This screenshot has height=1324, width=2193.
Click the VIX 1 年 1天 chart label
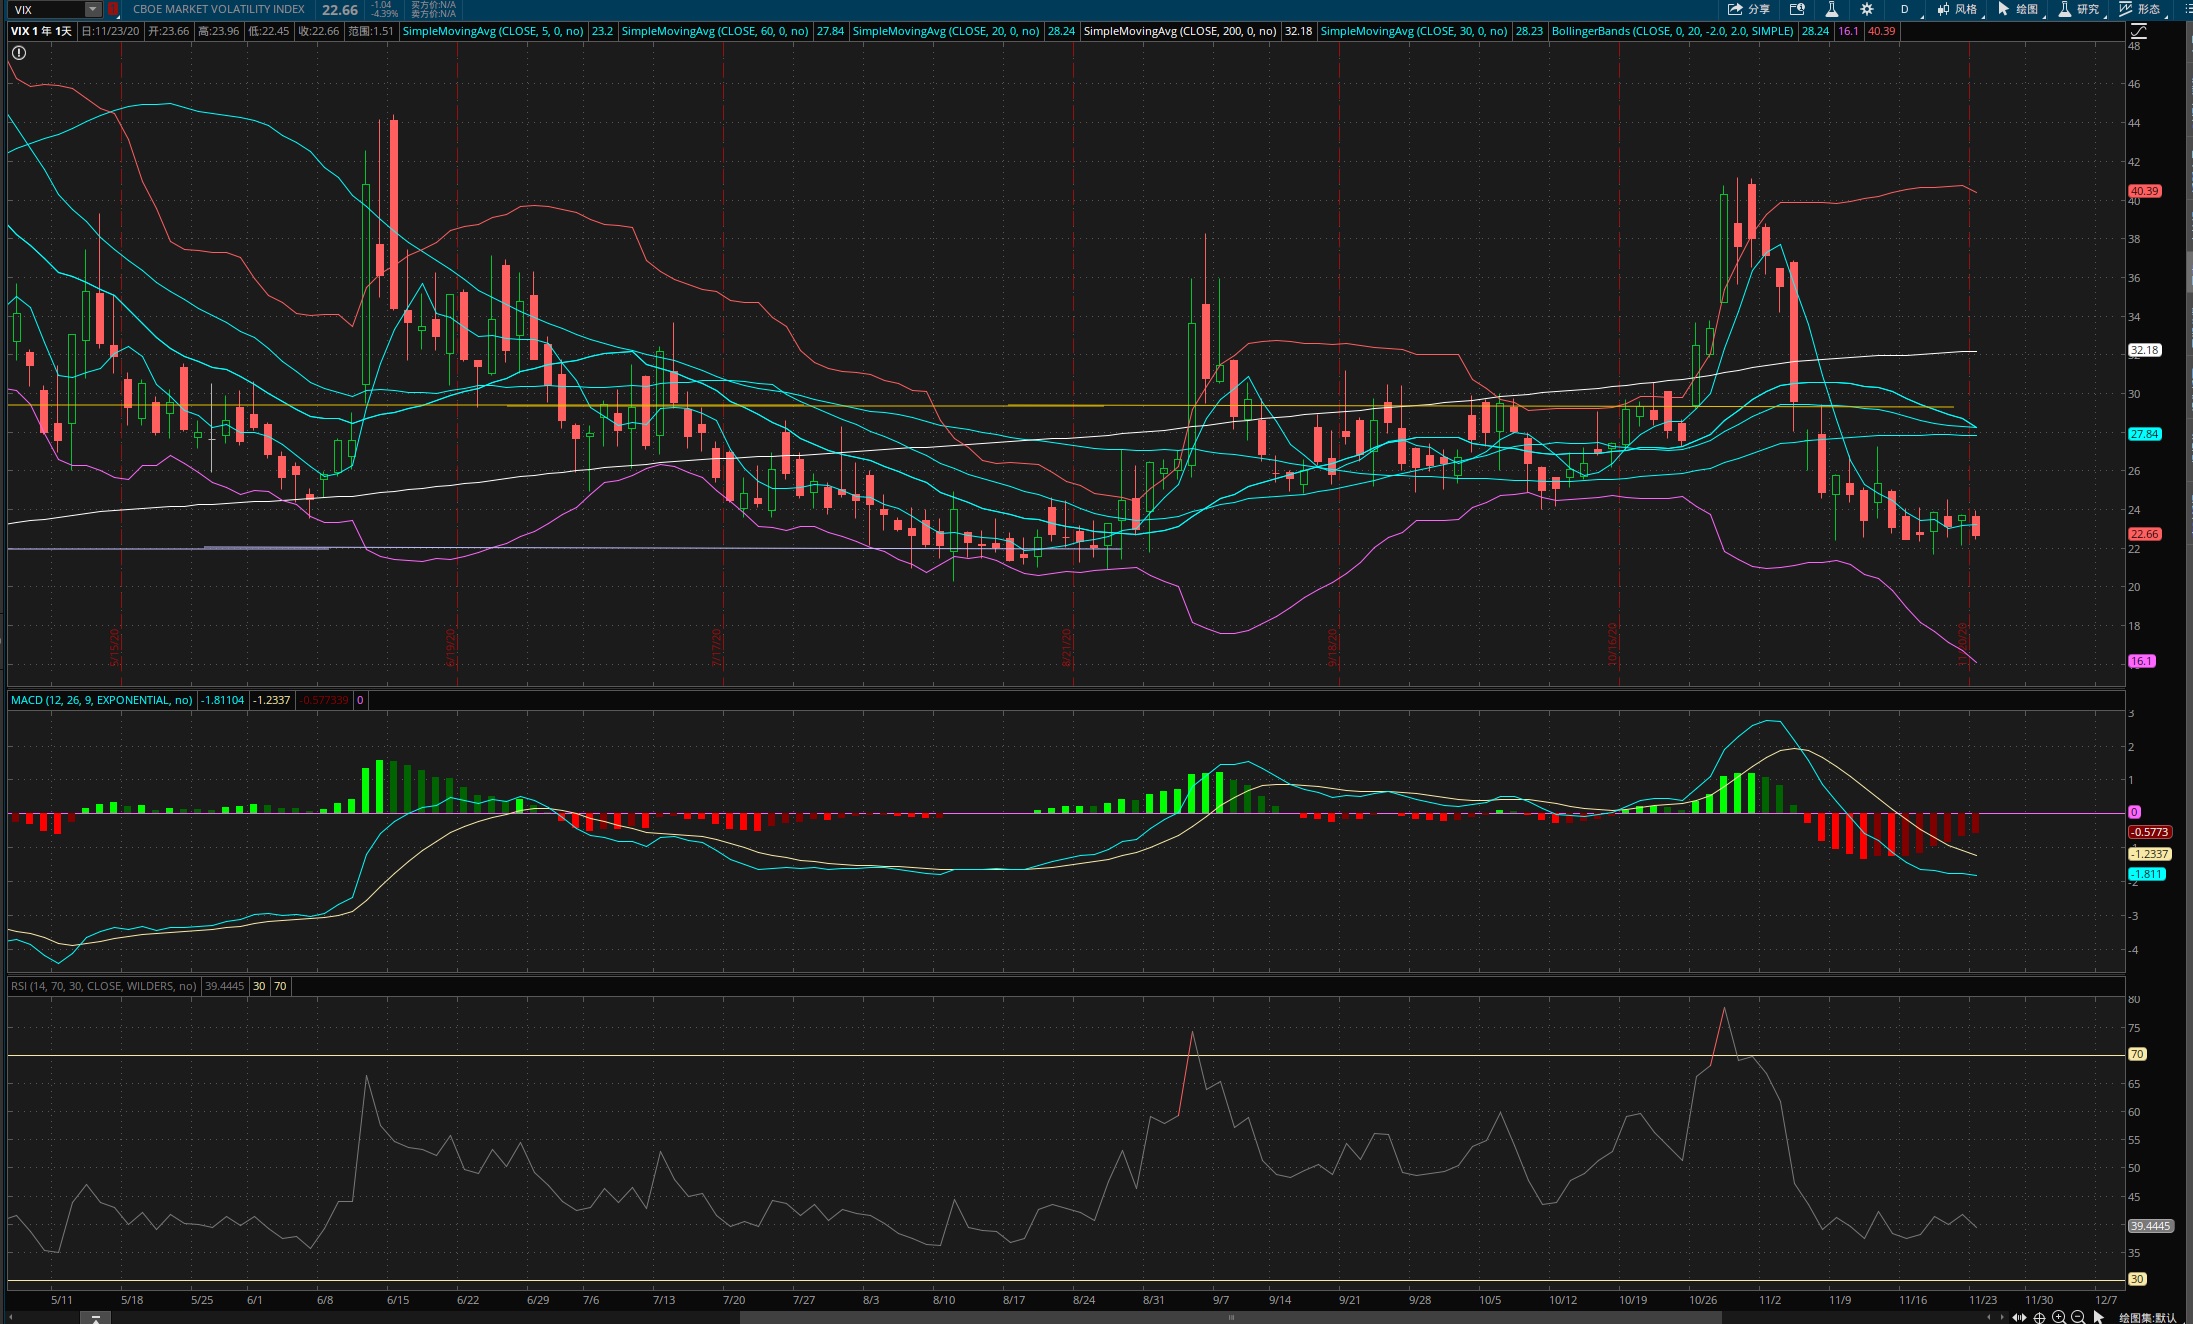(x=41, y=31)
